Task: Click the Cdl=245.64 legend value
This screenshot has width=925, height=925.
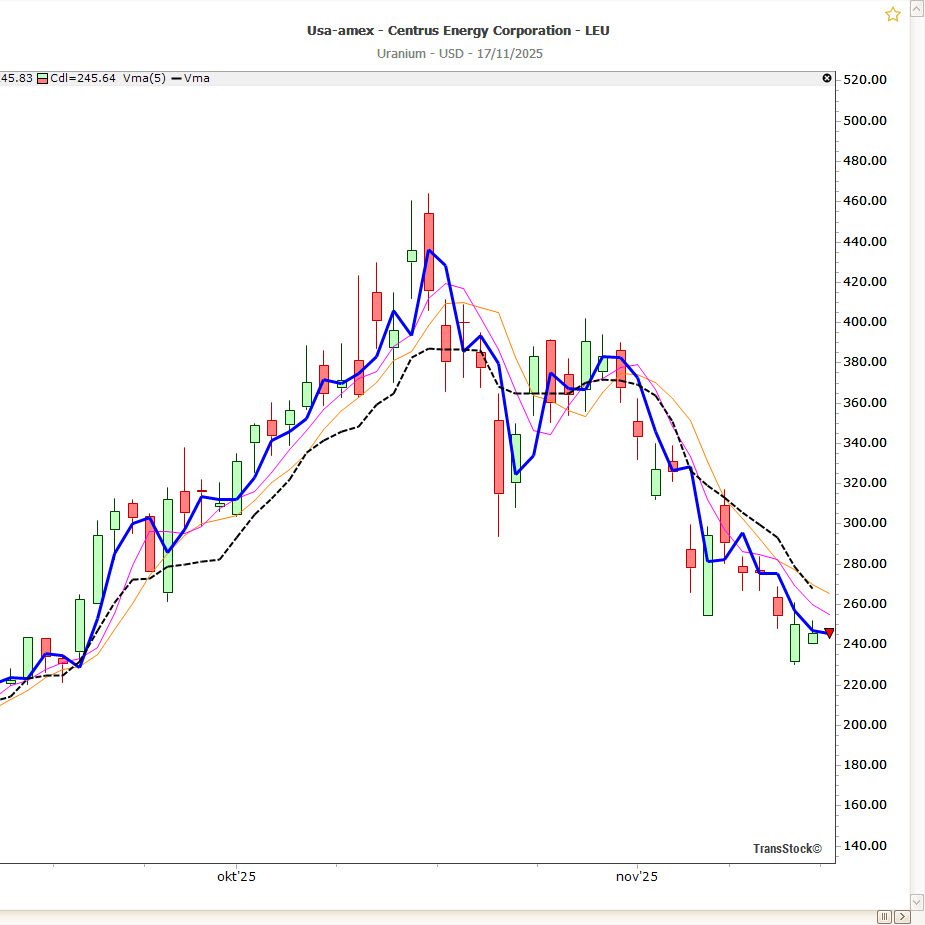Action: click(x=83, y=78)
